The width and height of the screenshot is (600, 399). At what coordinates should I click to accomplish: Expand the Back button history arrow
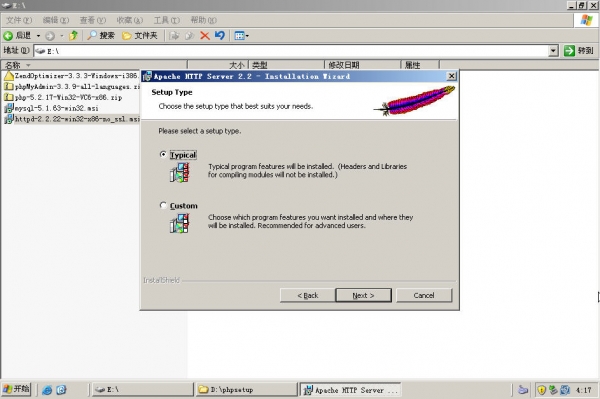(38, 36)
